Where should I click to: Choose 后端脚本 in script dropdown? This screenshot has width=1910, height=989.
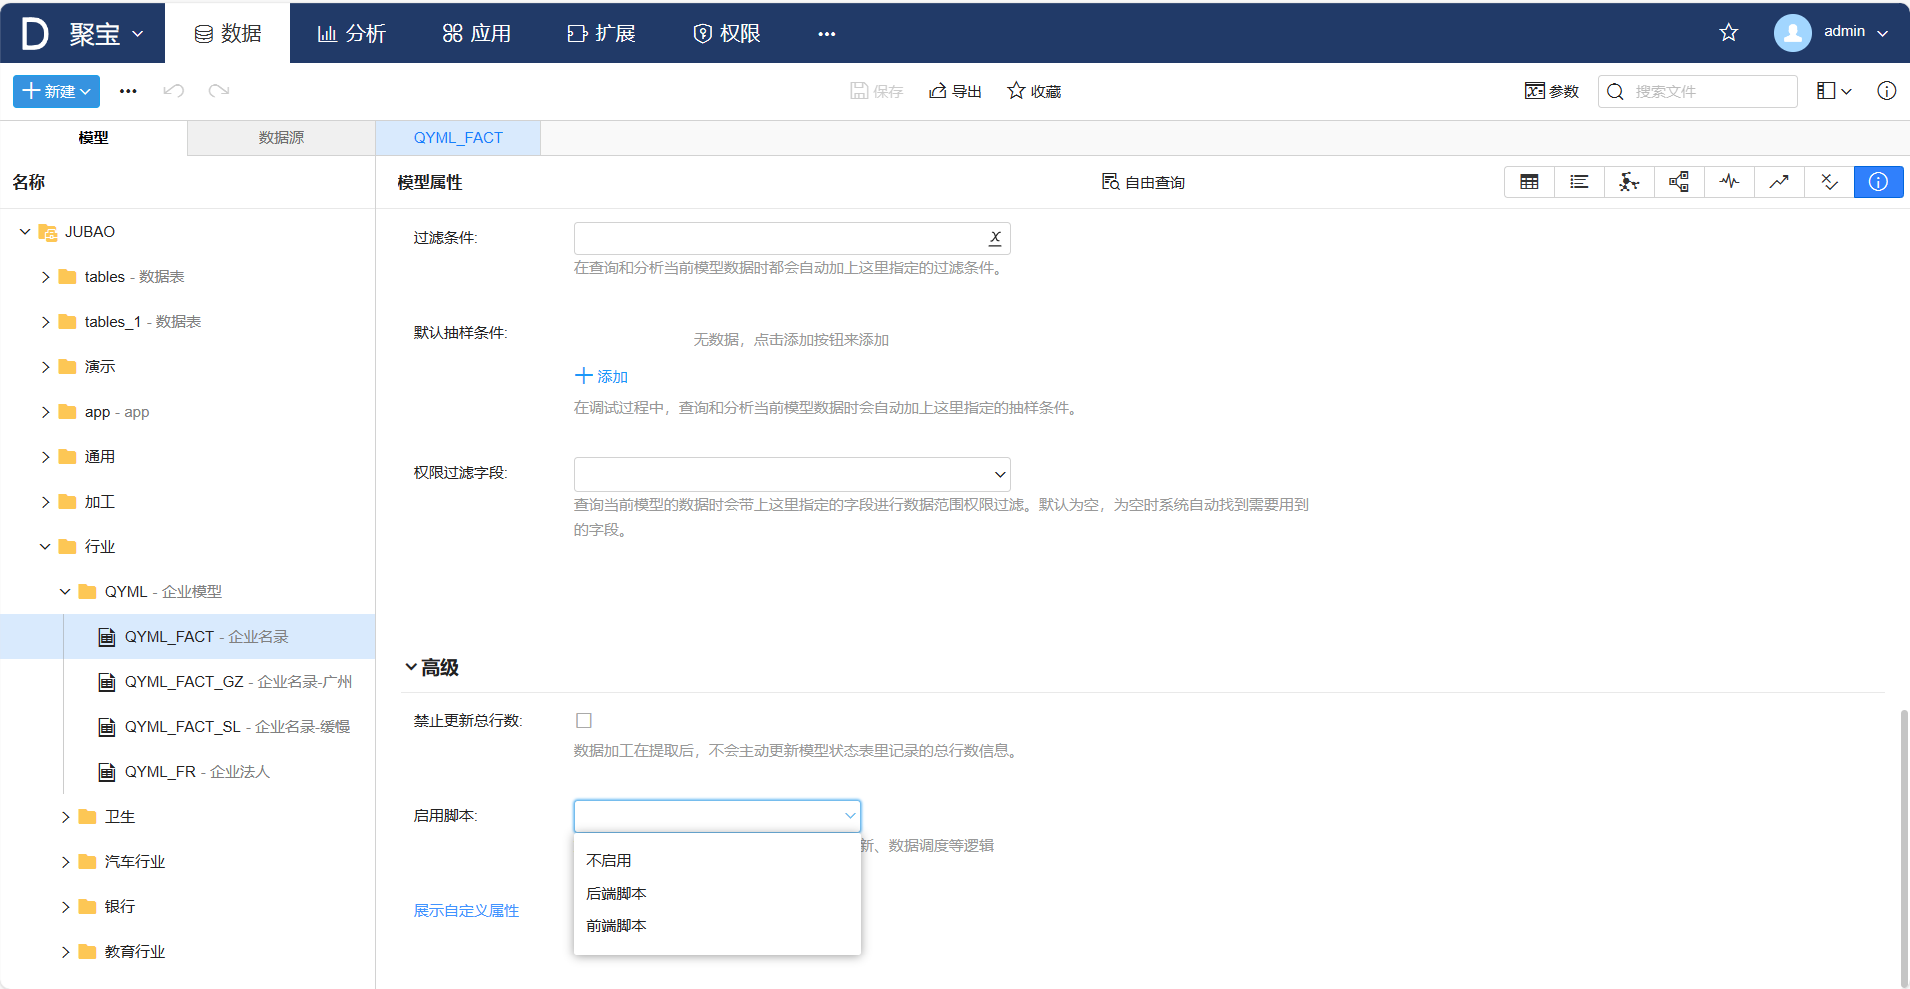(x=717, y=894)
